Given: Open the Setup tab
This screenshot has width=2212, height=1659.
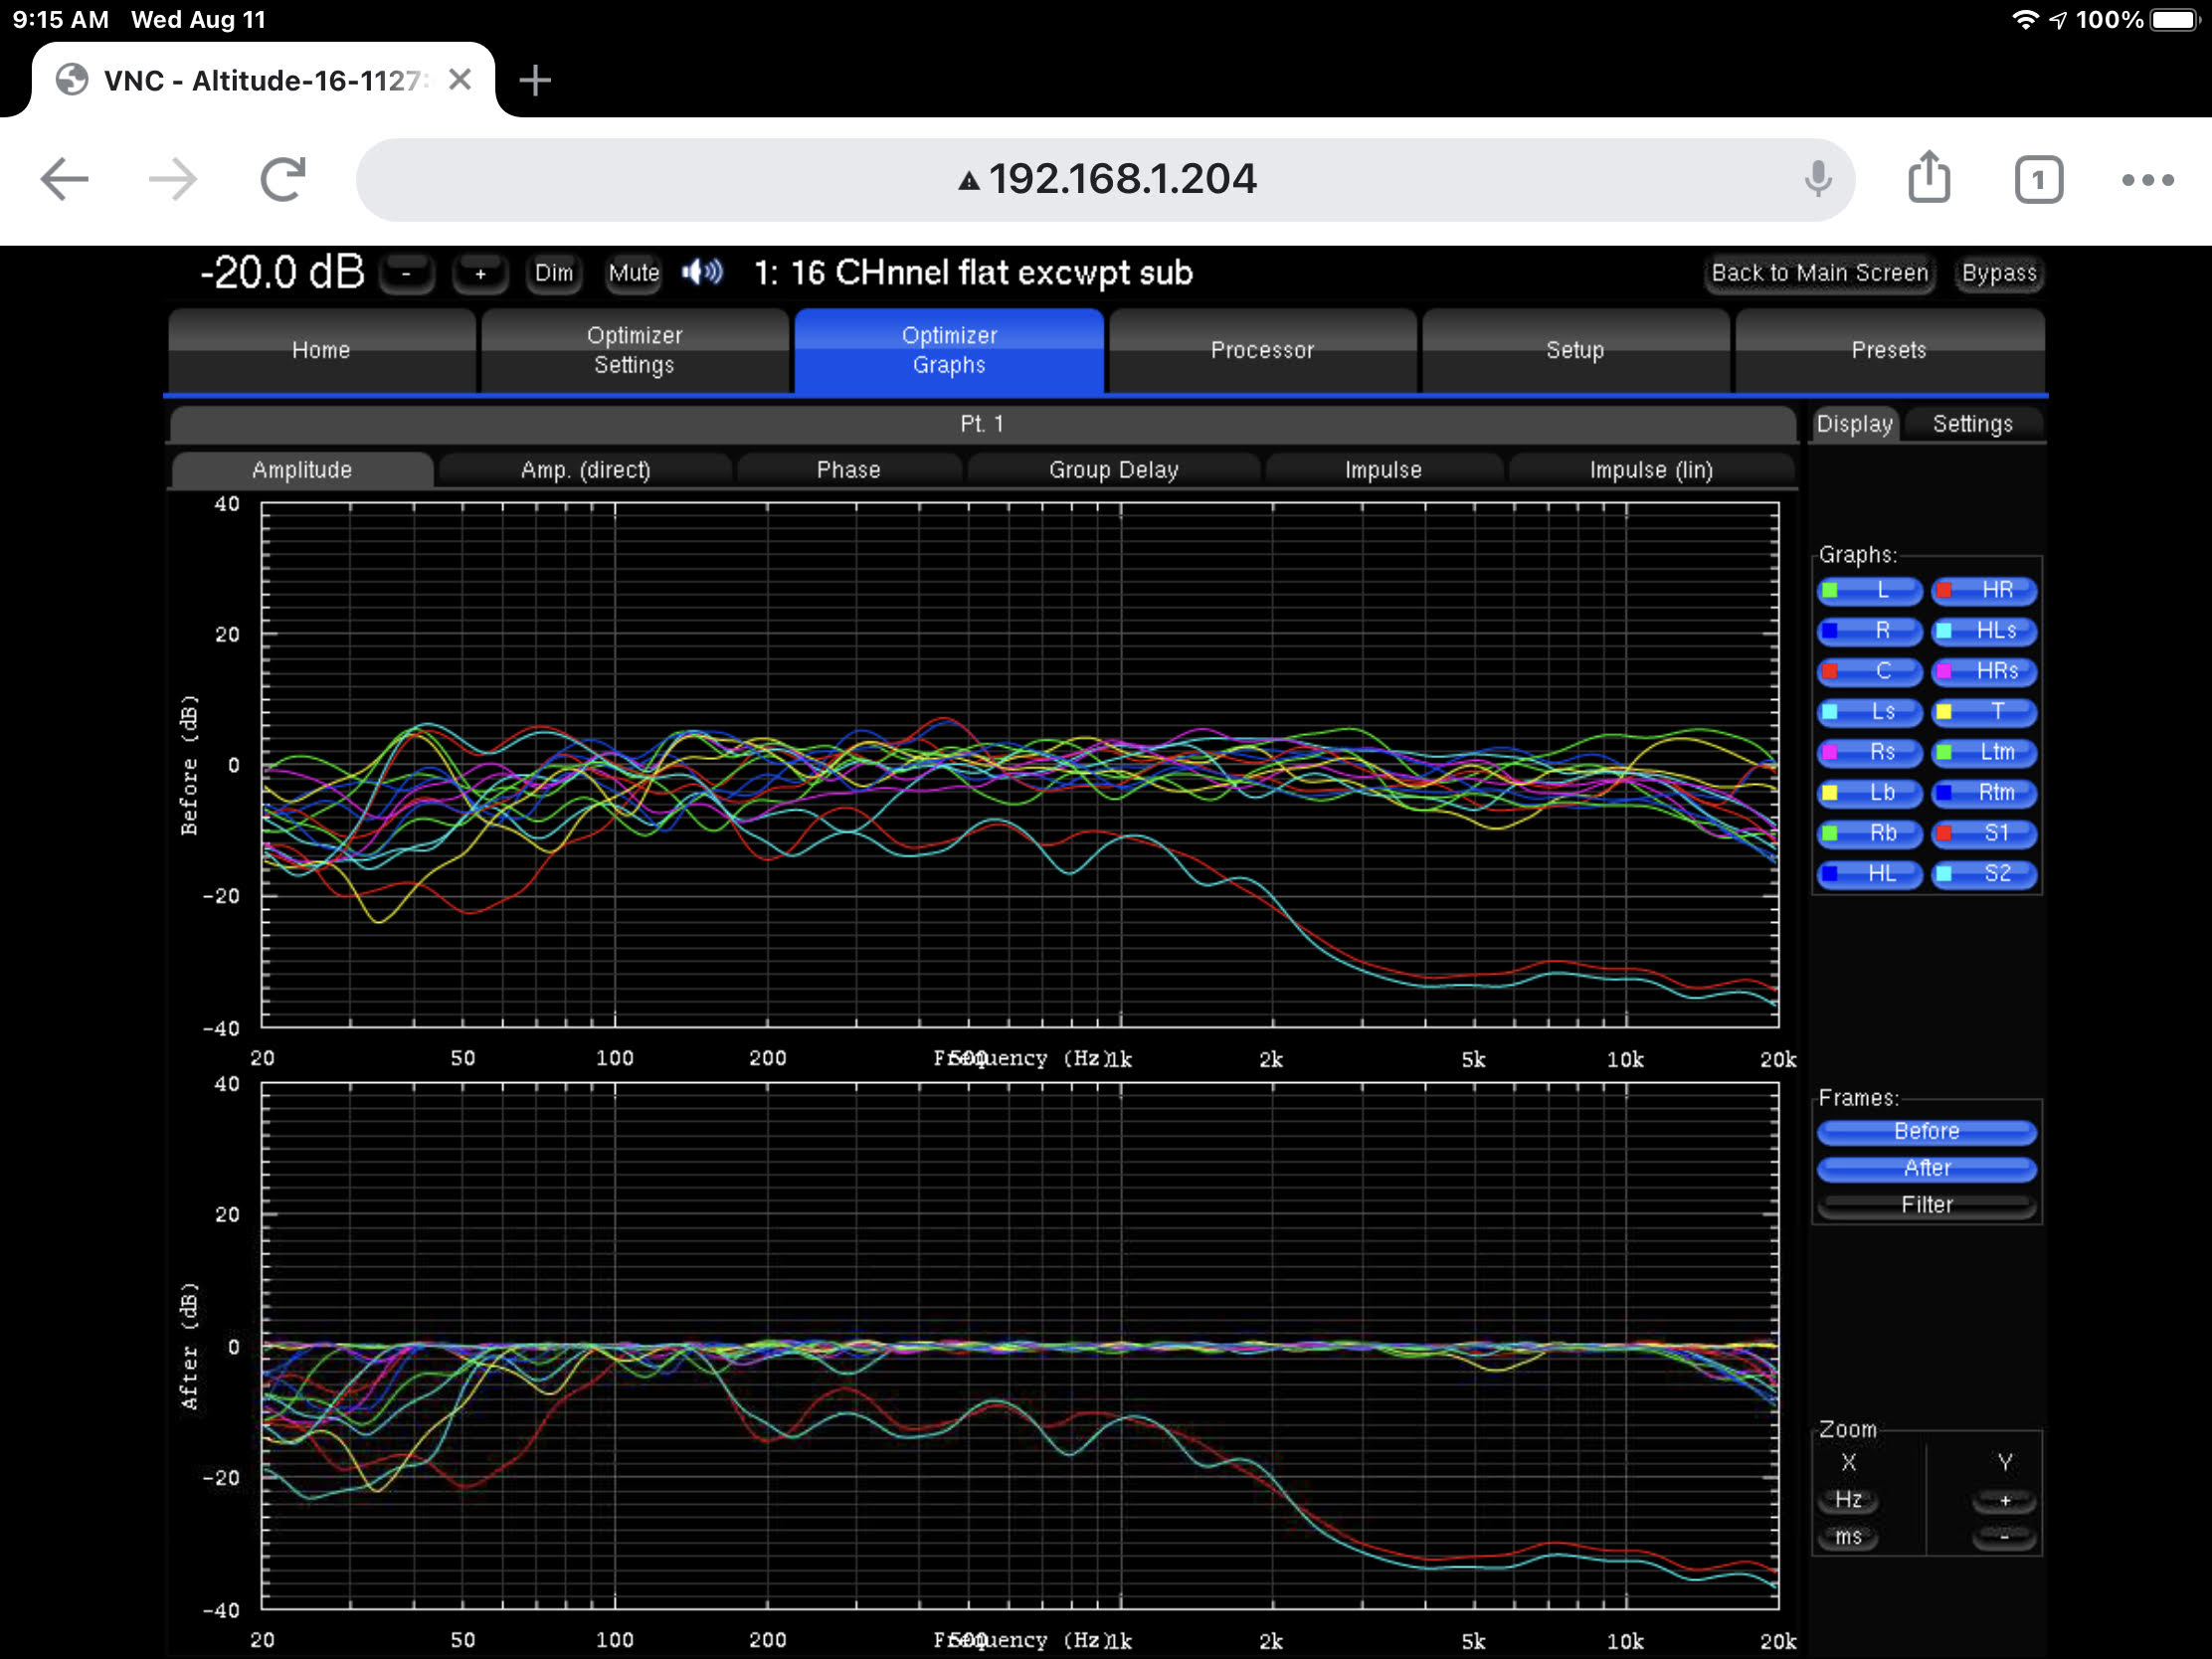Looking at the screenshot, I should [x=1575, y=350].
